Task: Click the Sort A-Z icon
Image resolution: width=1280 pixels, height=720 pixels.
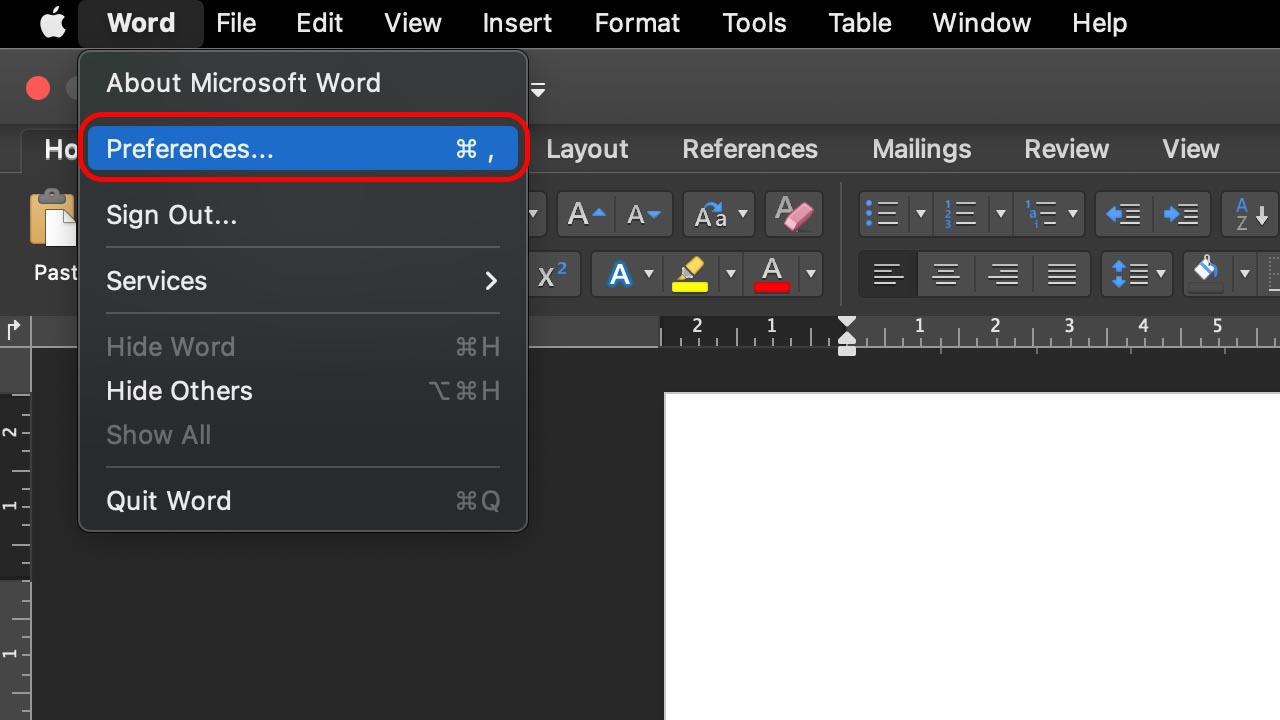Action: [1251, 214]
